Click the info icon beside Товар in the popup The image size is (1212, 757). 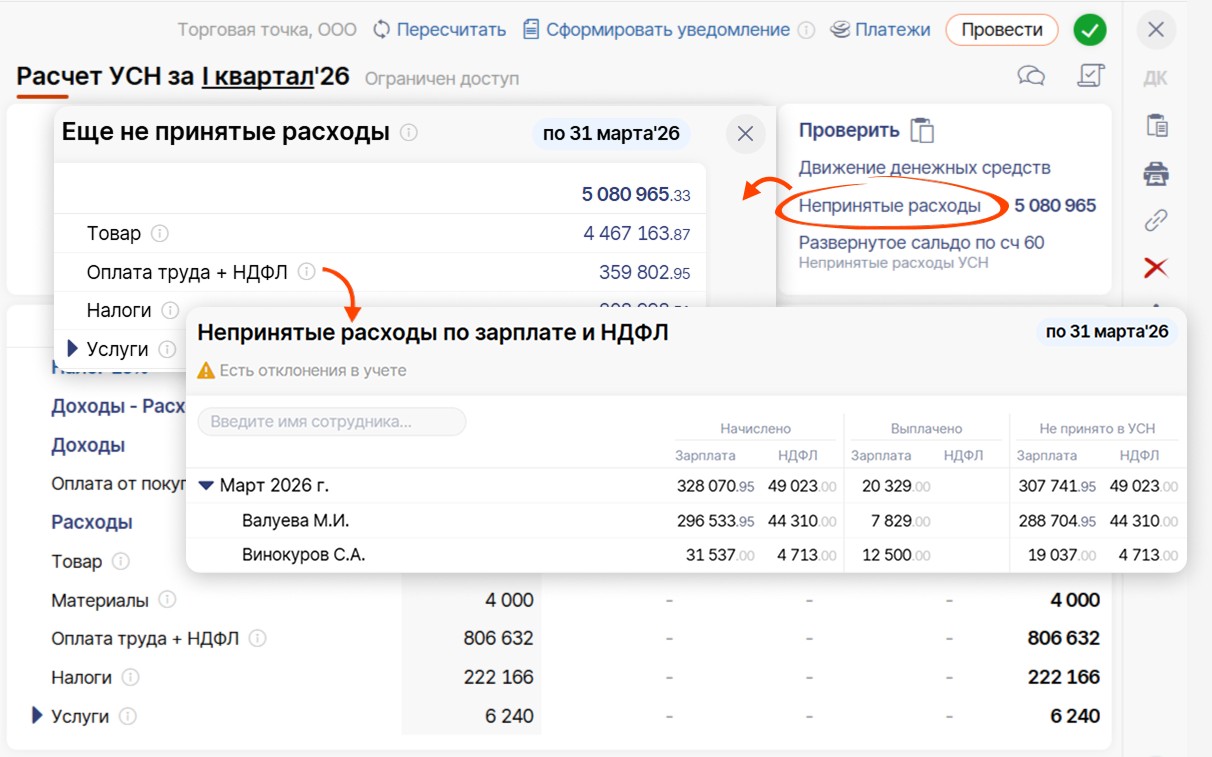pyautogui.click(x=160, y=234)
